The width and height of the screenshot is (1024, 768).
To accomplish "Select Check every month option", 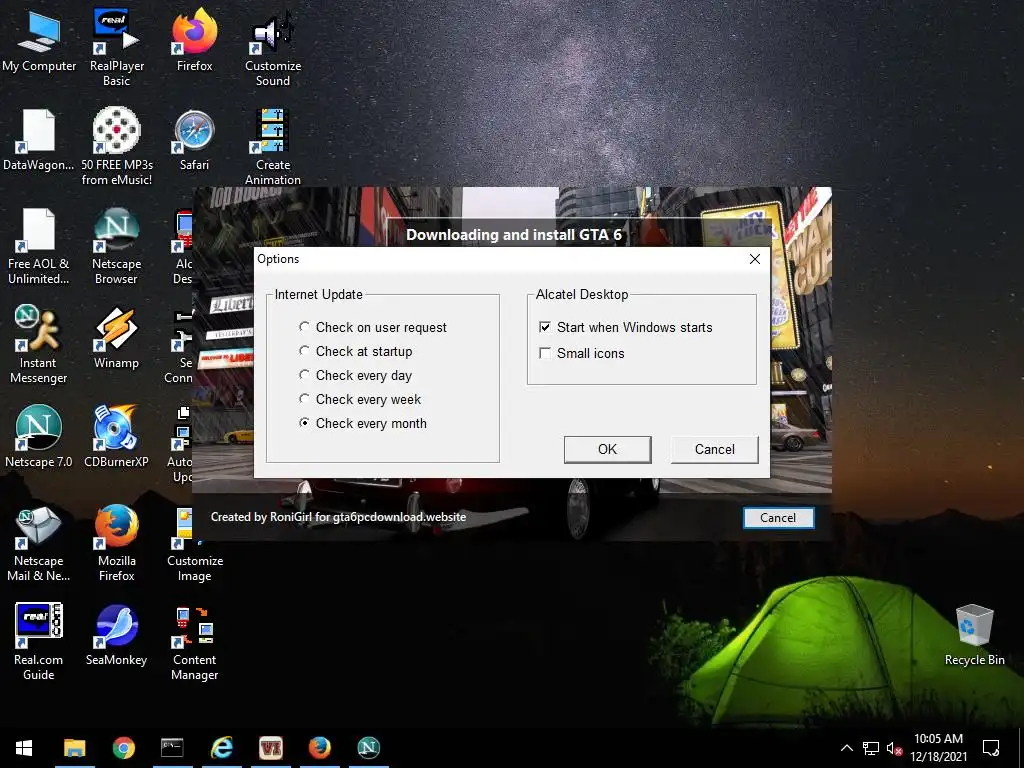I will 362,423.
